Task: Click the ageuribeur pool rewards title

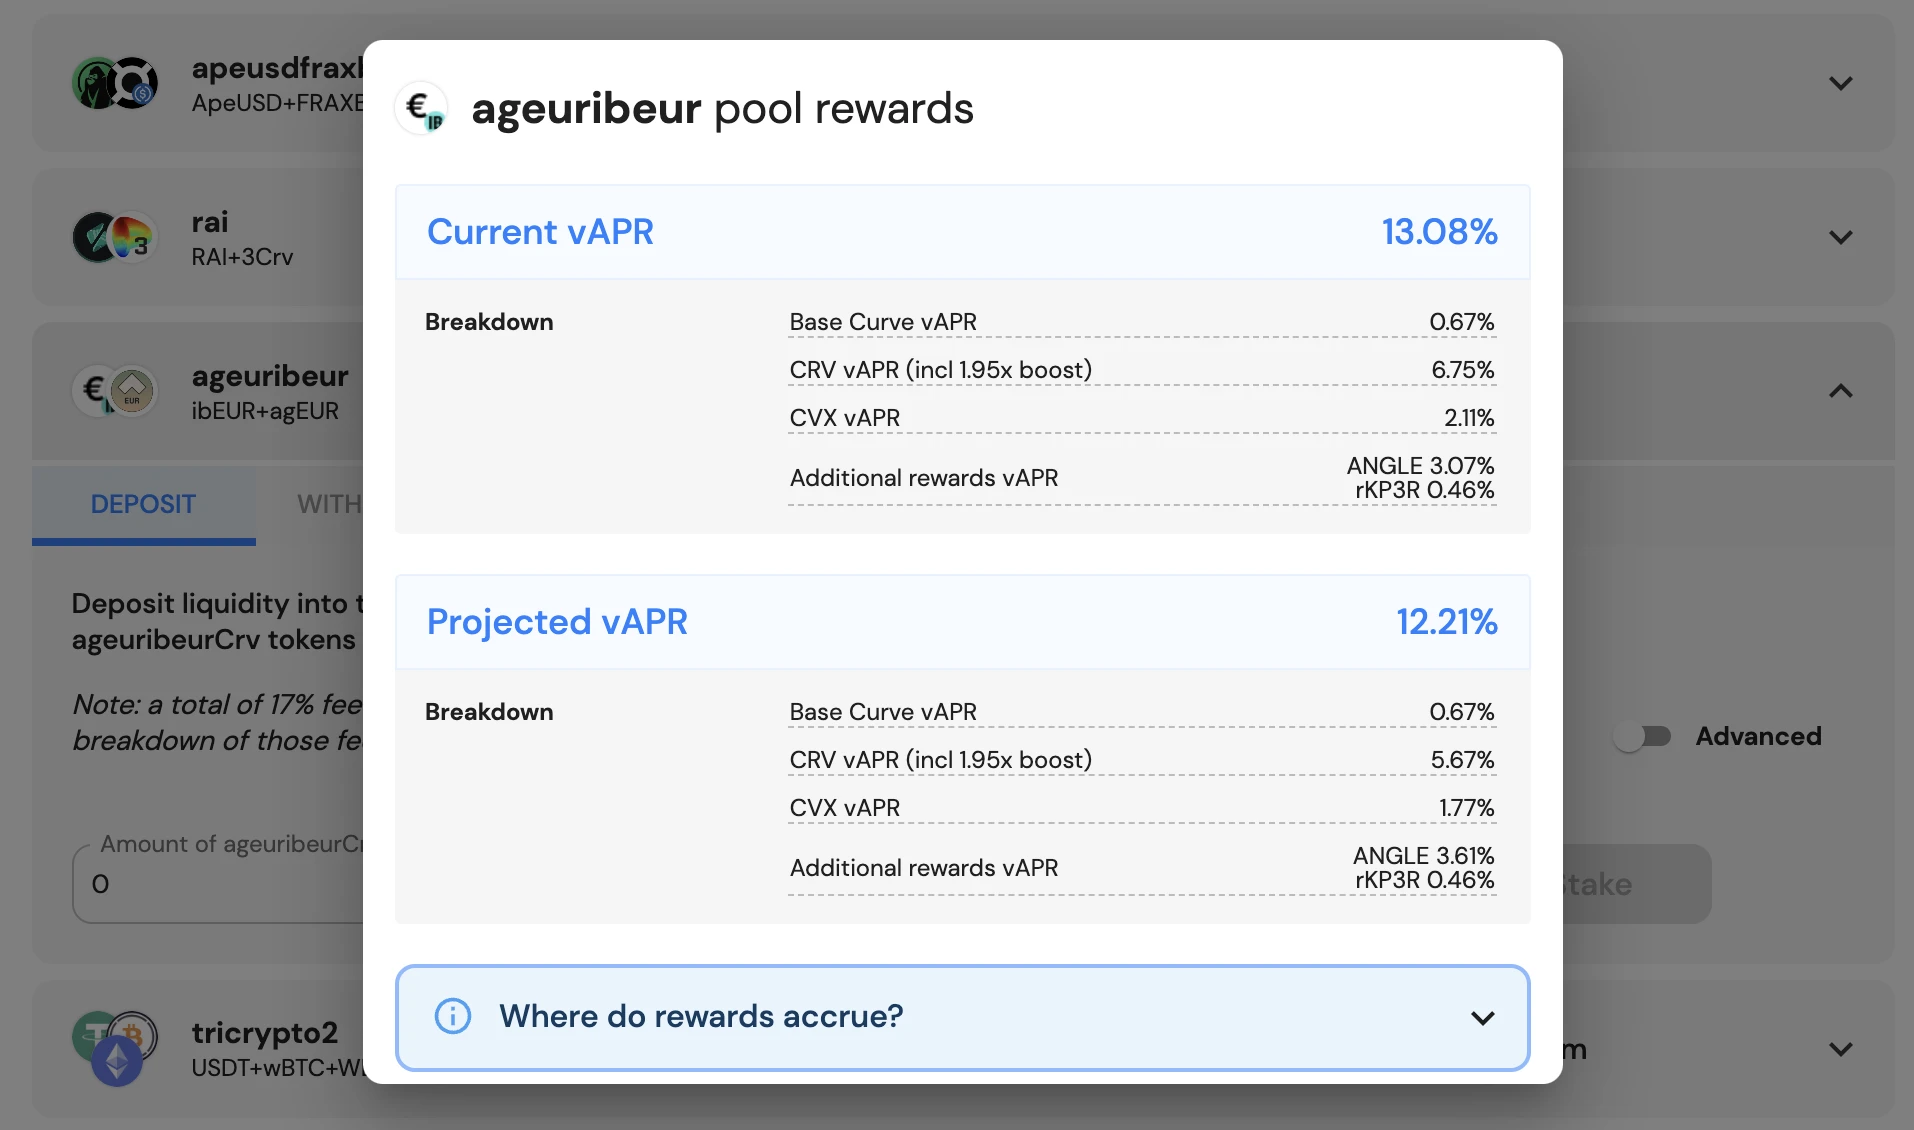Action: [x=722, y=108]
